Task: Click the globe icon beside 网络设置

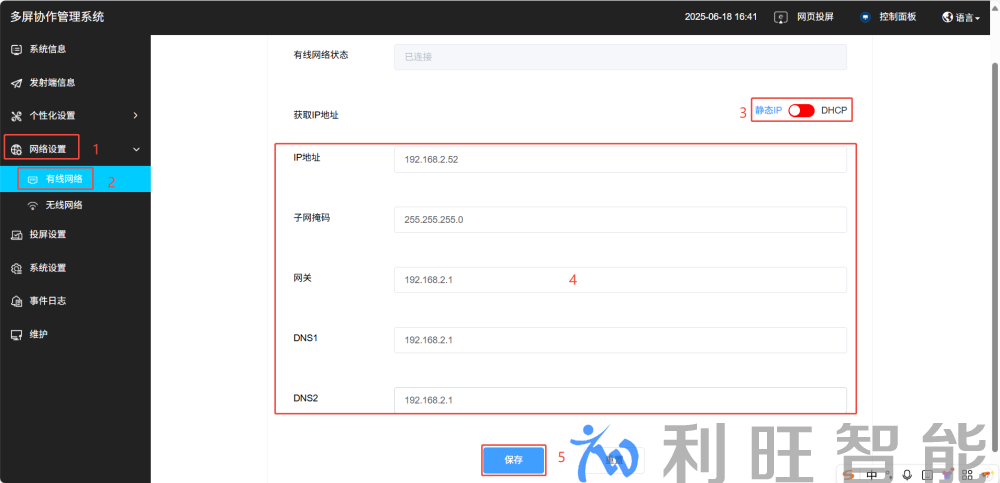Action: coord(17,150)
